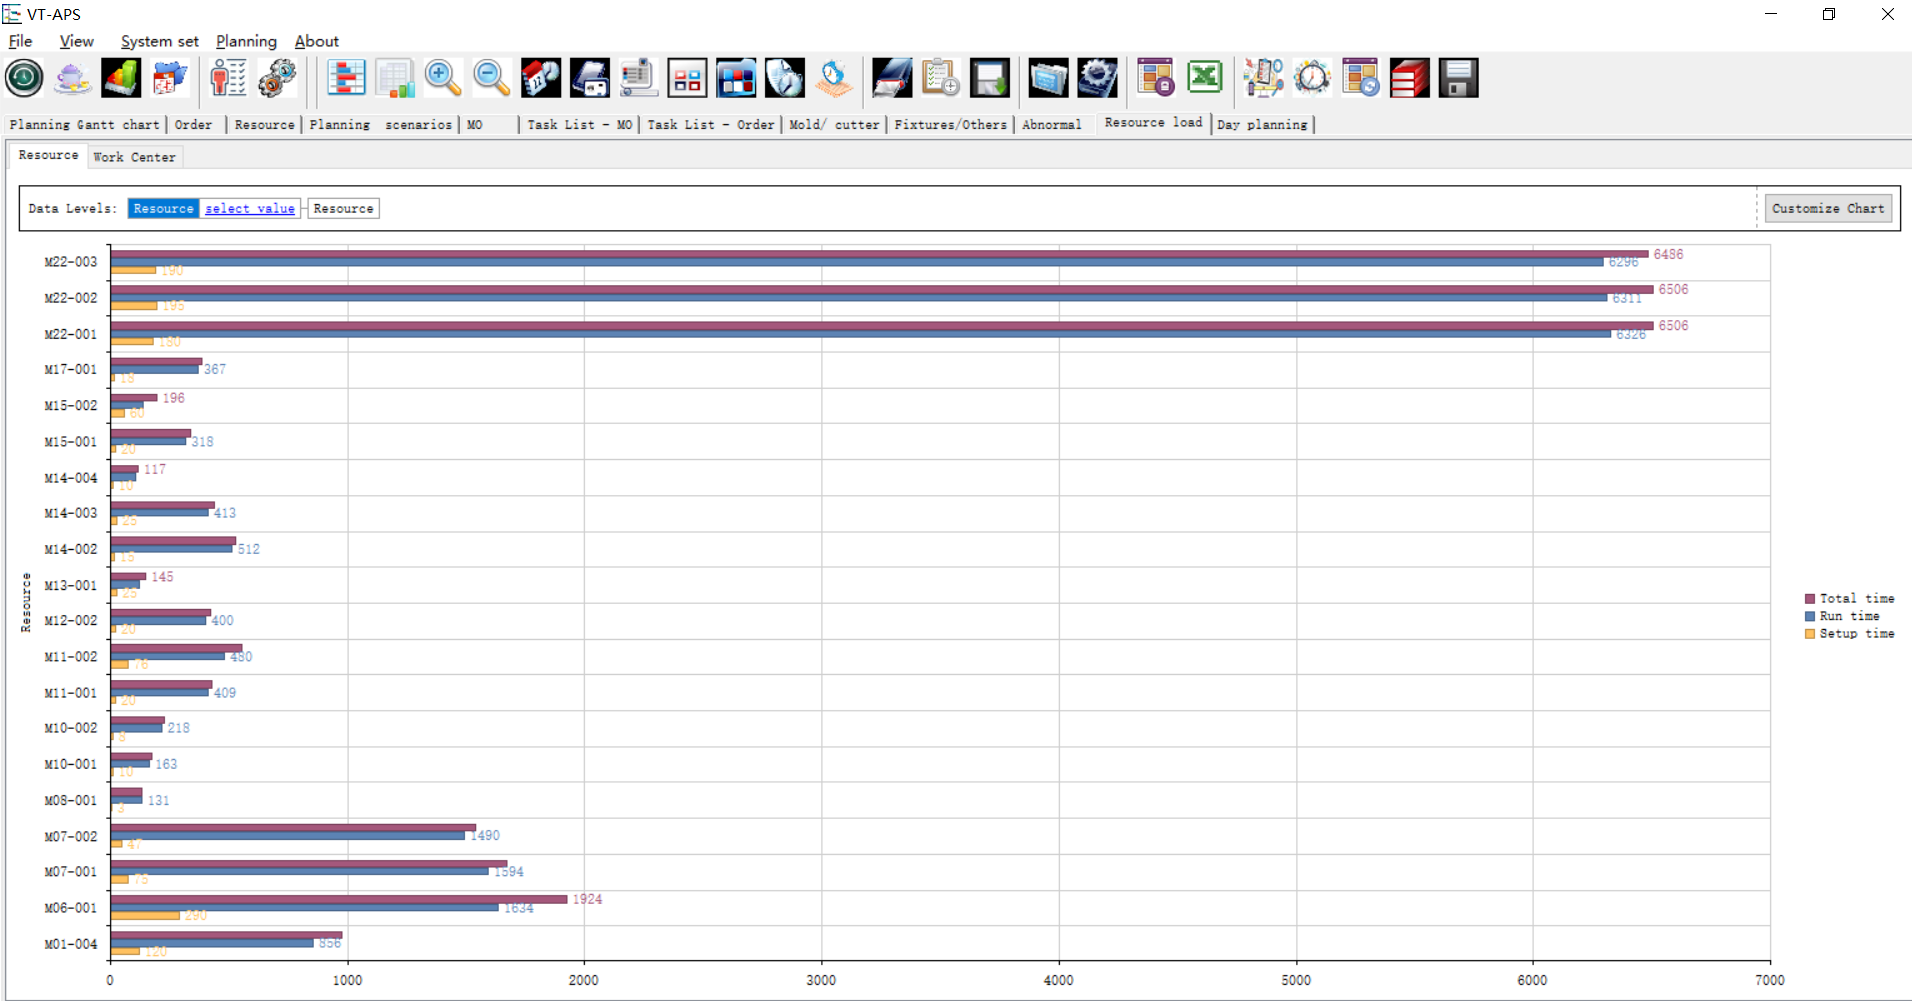Screen dimensions: 1912x1001
Task: Click the Customize Chart button
Action: click(1828, 208)
